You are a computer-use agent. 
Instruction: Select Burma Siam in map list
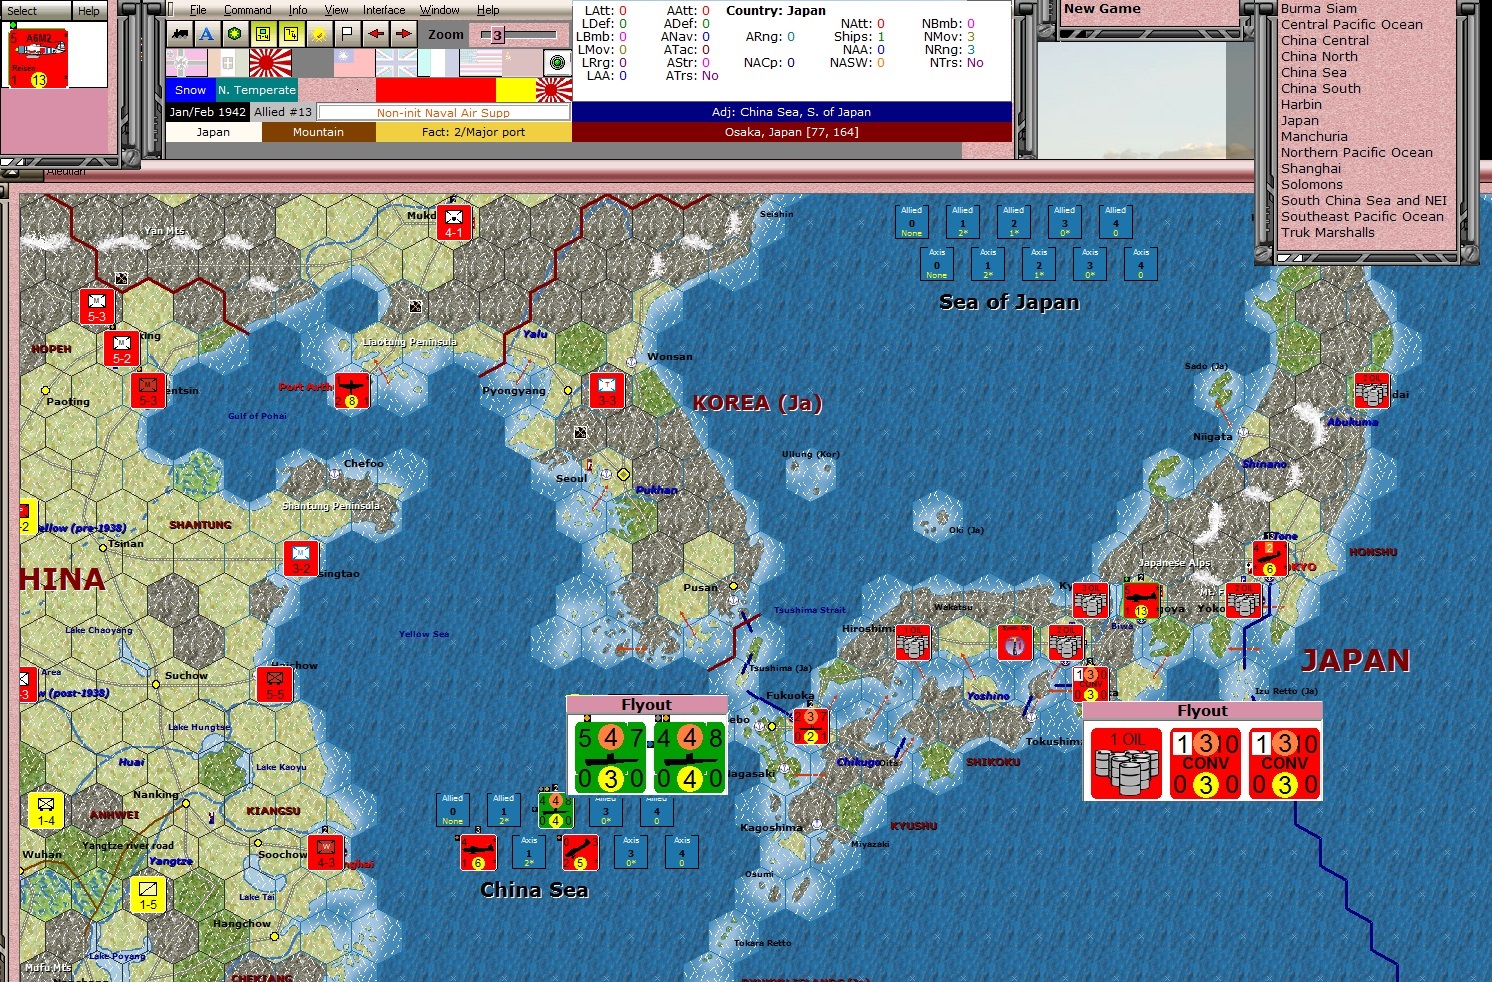(x=1319, y=9)
